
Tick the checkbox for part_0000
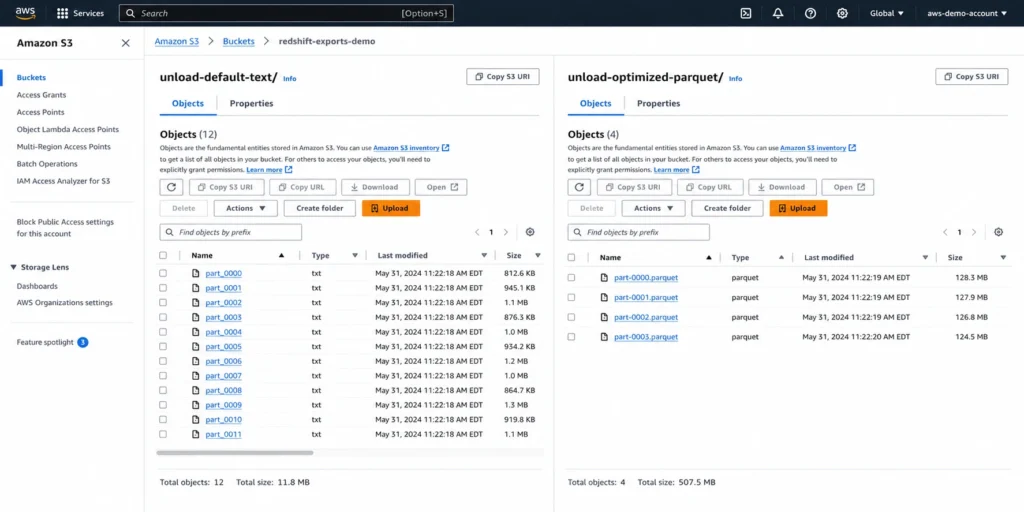tap(163, 273)
